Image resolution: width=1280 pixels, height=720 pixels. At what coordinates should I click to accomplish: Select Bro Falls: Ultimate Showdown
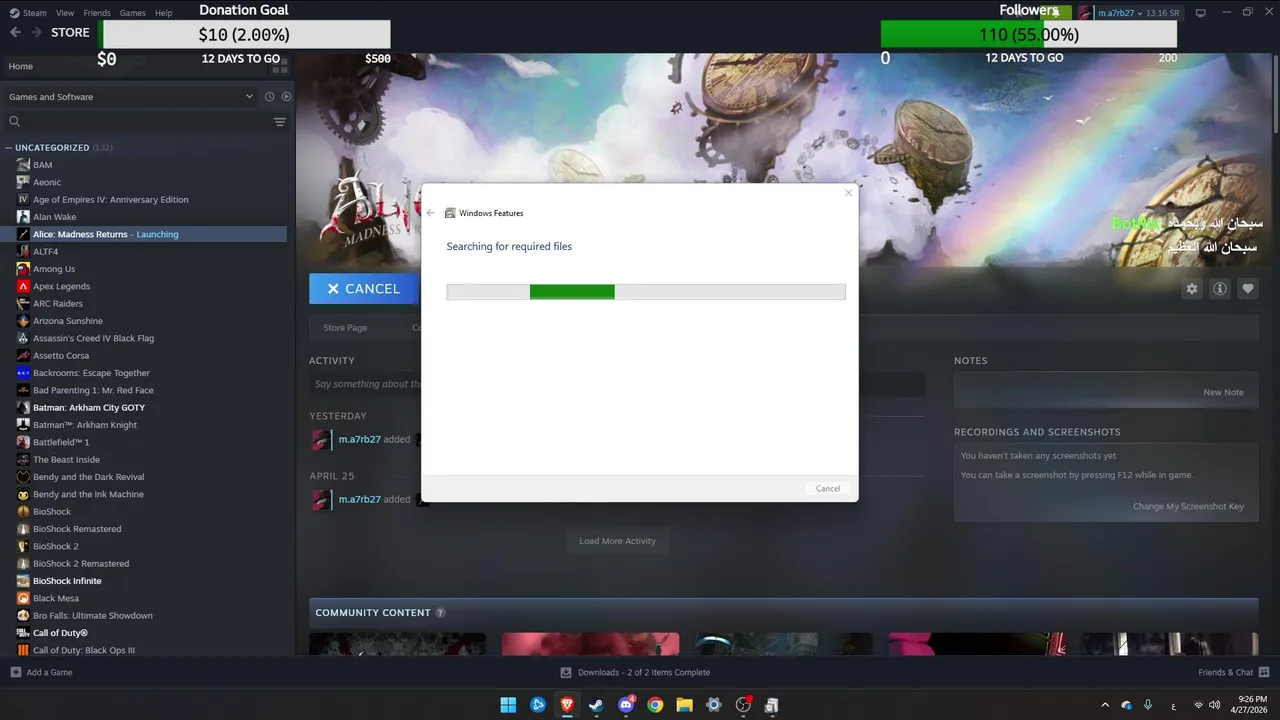(x=93, y=615)
